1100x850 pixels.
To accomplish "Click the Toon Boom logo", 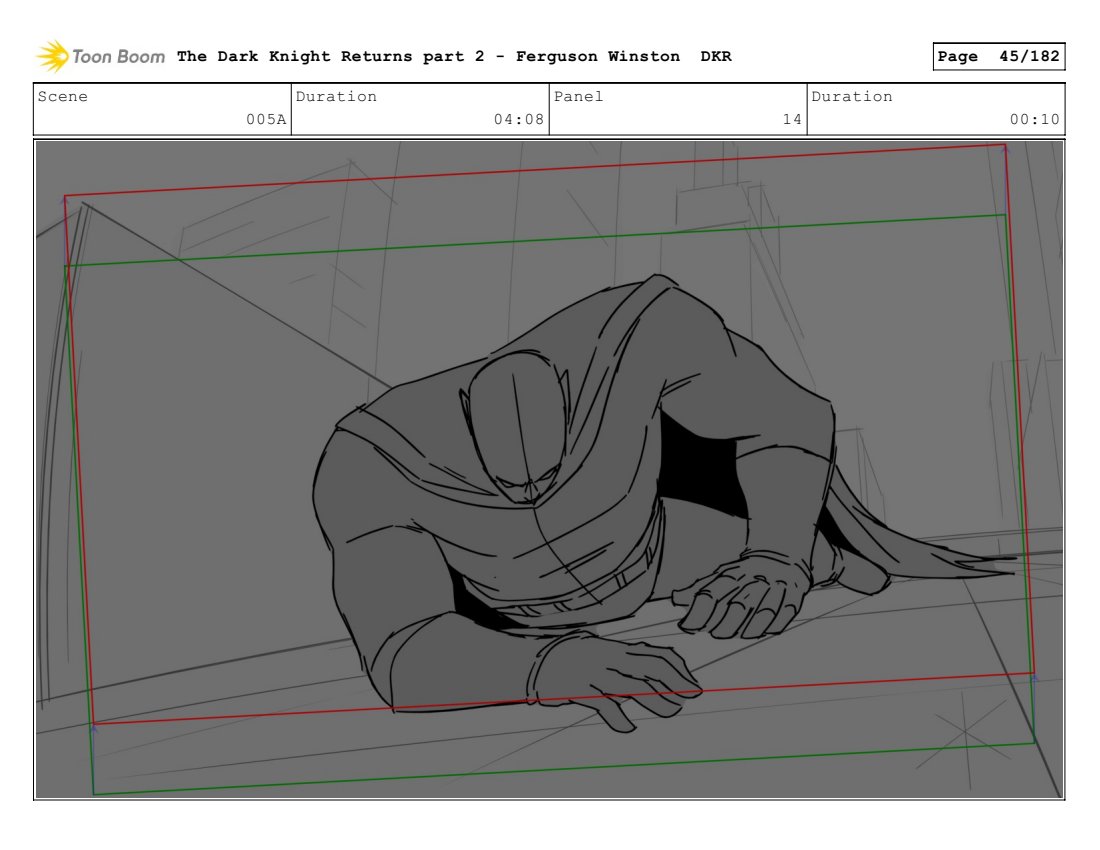I will (101, 57).
